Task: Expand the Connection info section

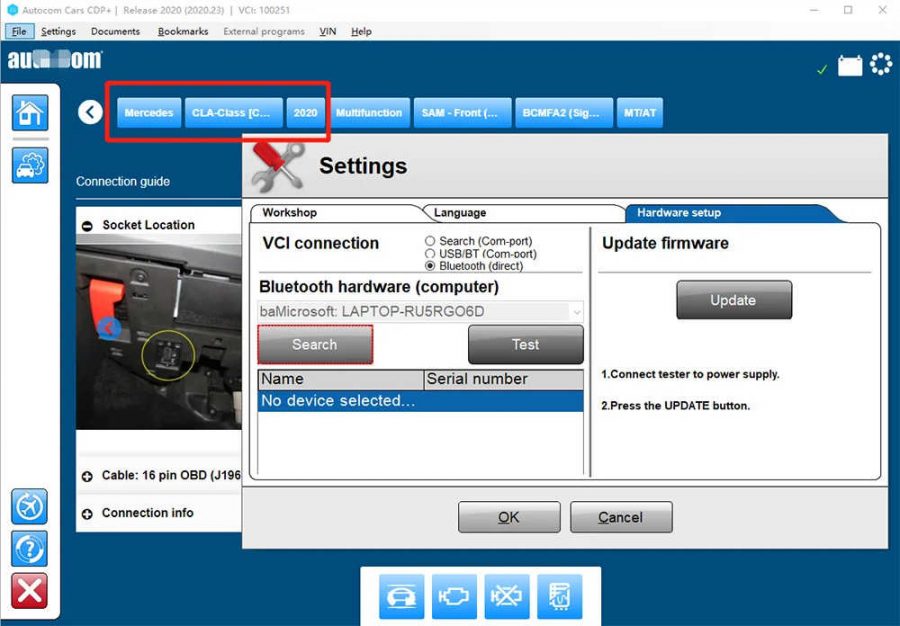Action: [x=88, y=513]
